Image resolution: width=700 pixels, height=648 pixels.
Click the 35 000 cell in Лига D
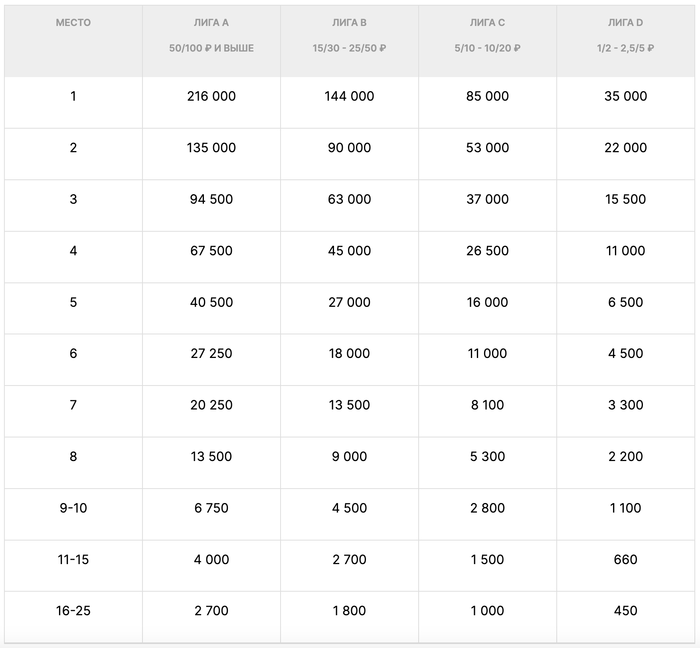click(x=626, y=97)
